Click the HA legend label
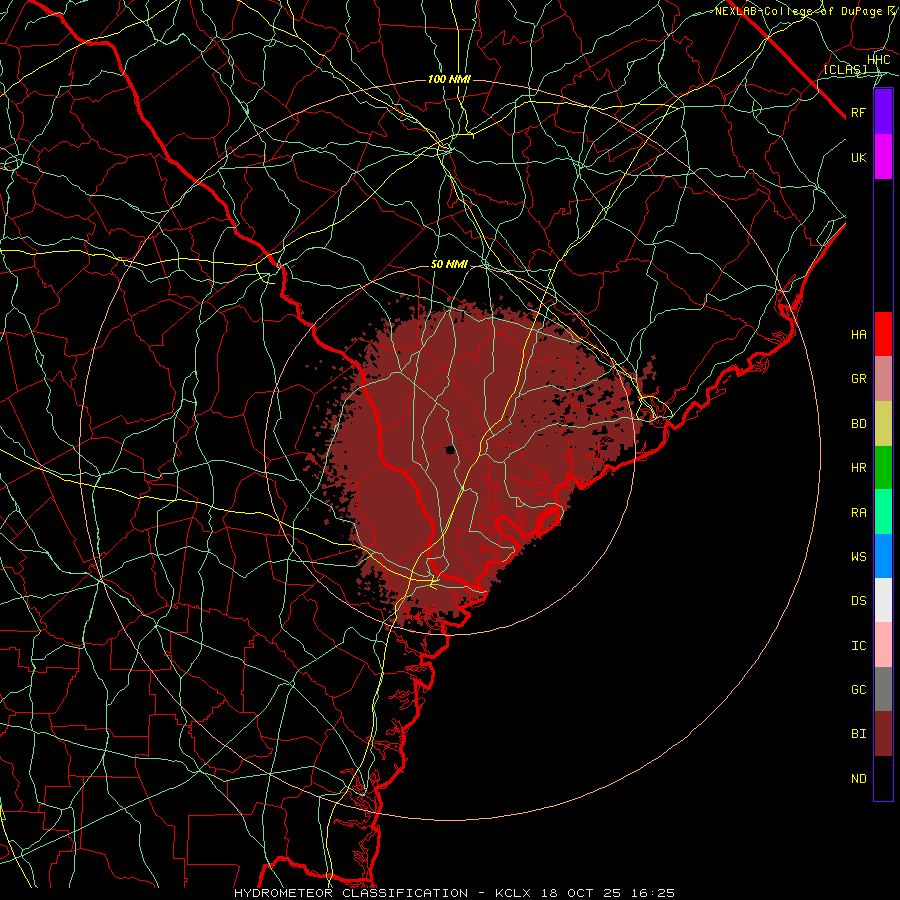The height and width of the screenshot is (900, 900). coord(858,335)
